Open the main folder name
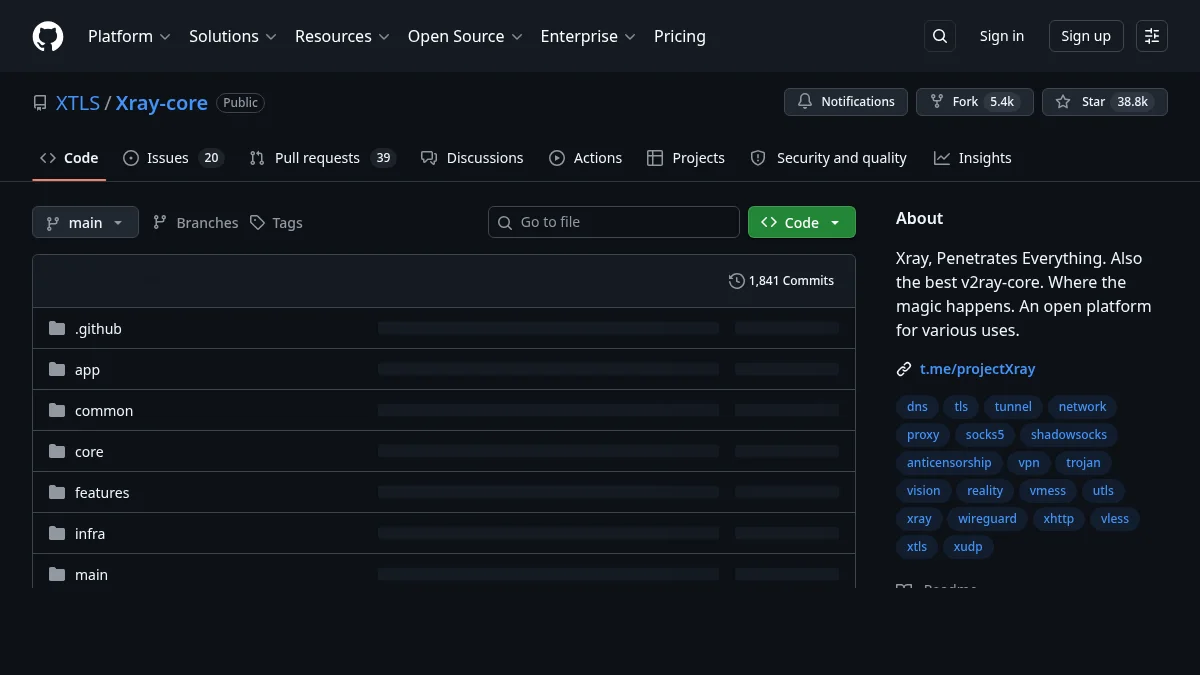 91,575
